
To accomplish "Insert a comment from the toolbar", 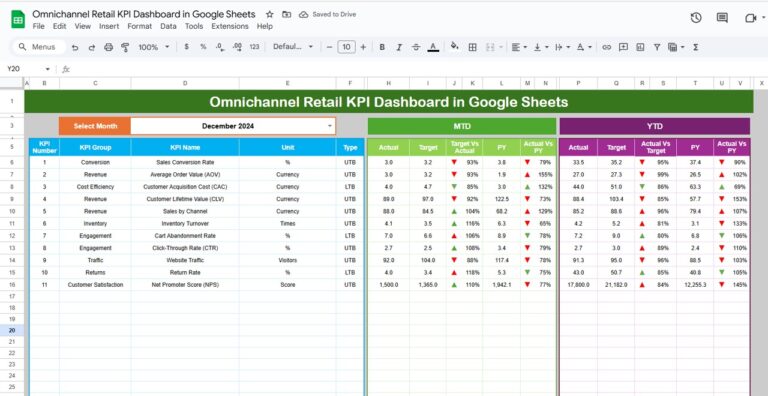I will 623,47.
